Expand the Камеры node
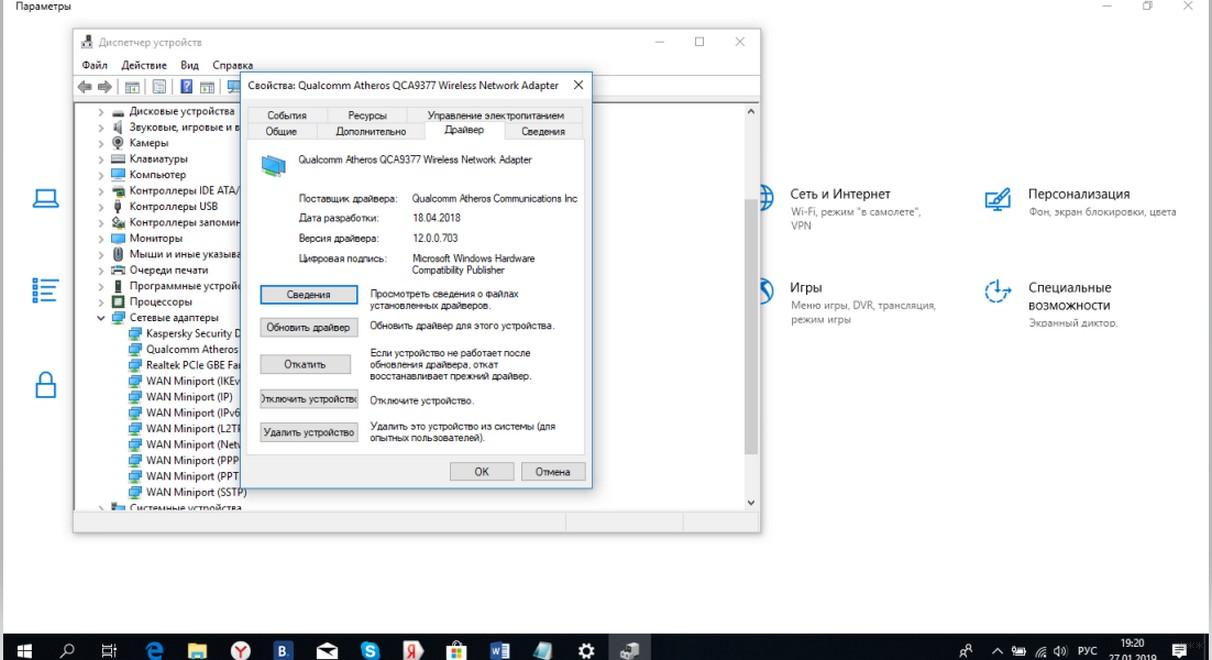Viewport: 1212px width, 660px height. [x=101, y=143]
